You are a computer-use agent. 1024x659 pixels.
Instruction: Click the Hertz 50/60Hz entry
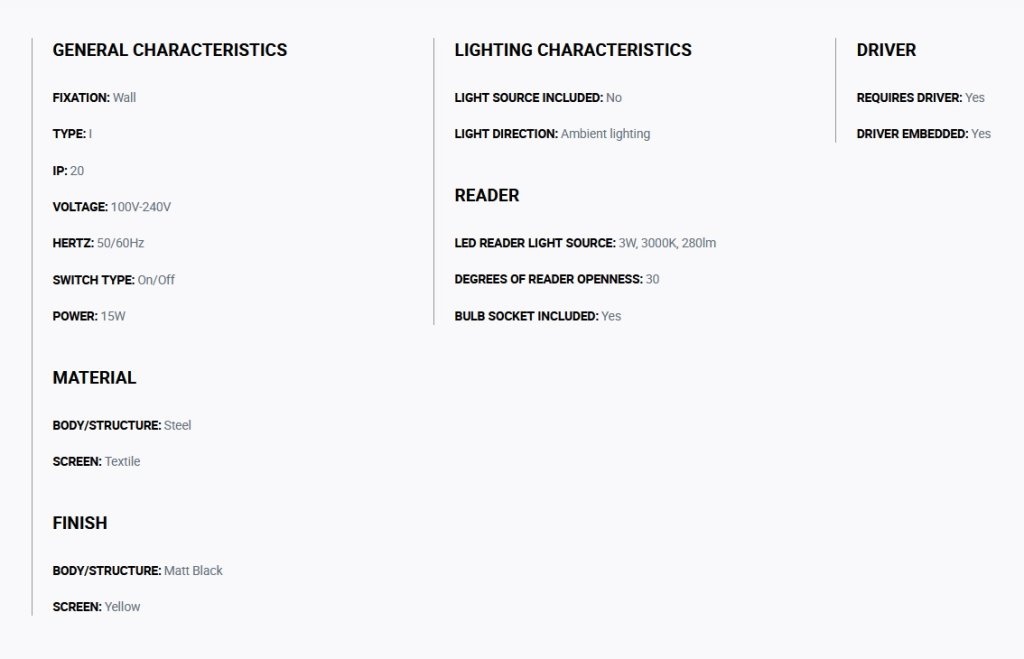point(98,243)
